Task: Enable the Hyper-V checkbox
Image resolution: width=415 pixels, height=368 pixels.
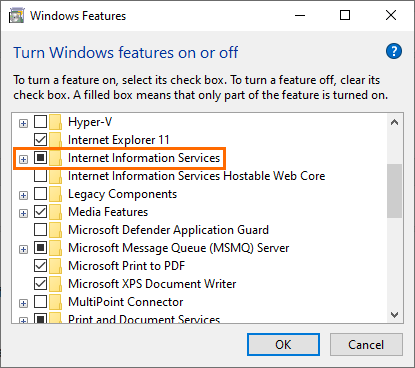Action: point(40,121)
